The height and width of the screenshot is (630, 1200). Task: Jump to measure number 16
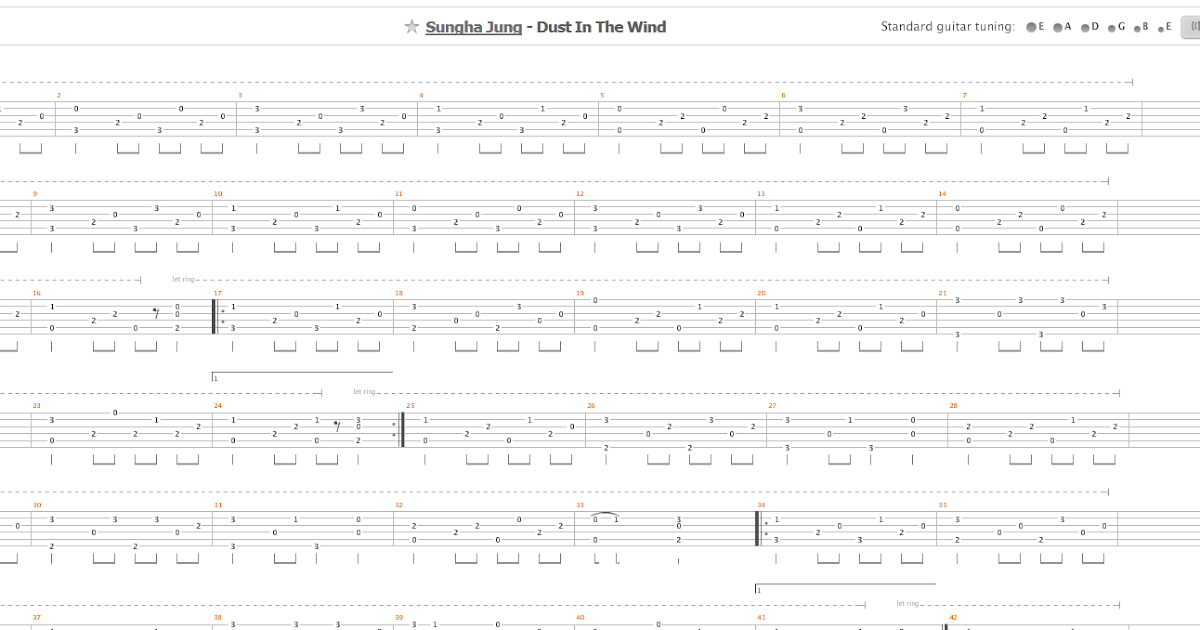36,293
